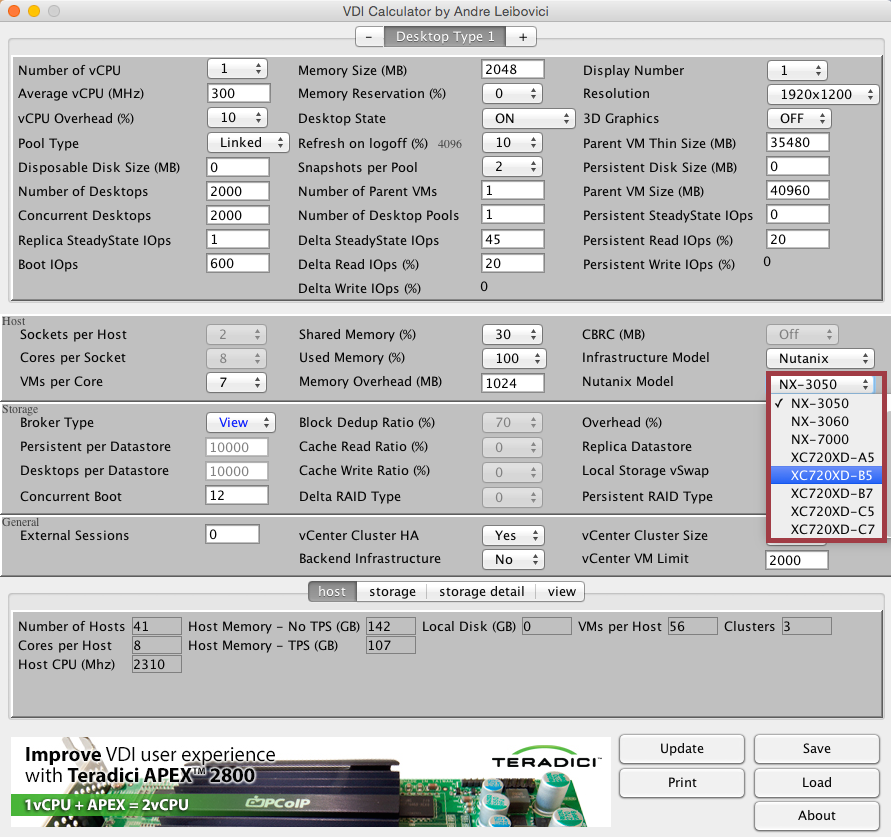This screenshot has width=891, height=837.
Task: Open the Snapshots per Pool dropdown
Action: point(512,166)
